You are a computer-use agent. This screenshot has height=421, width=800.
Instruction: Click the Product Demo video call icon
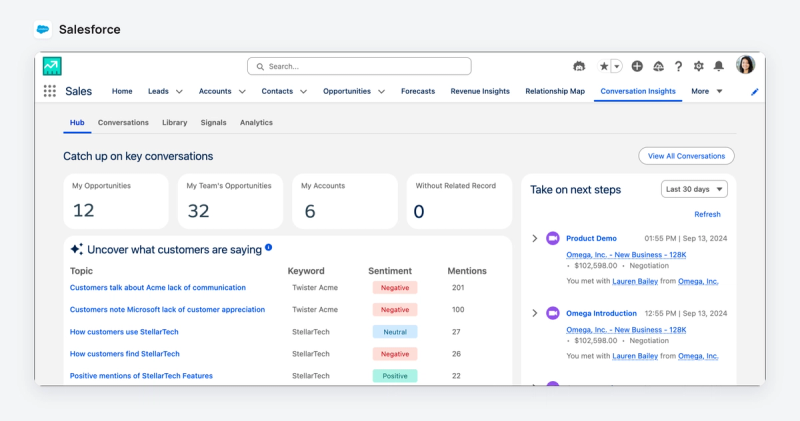553,238
